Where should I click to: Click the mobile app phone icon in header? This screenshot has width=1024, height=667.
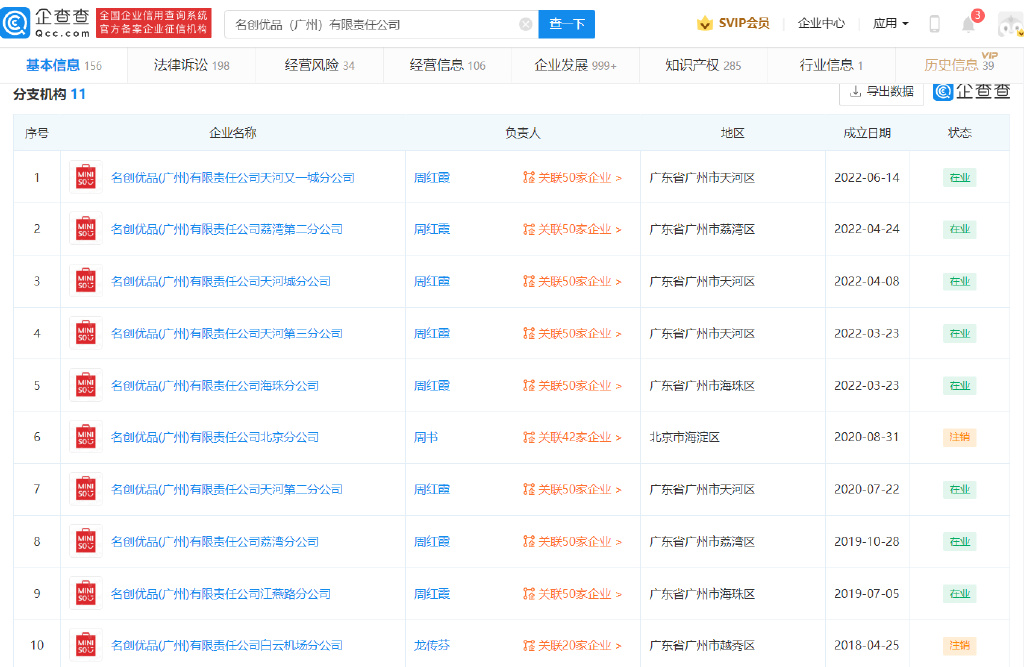[x=935, y=22]
